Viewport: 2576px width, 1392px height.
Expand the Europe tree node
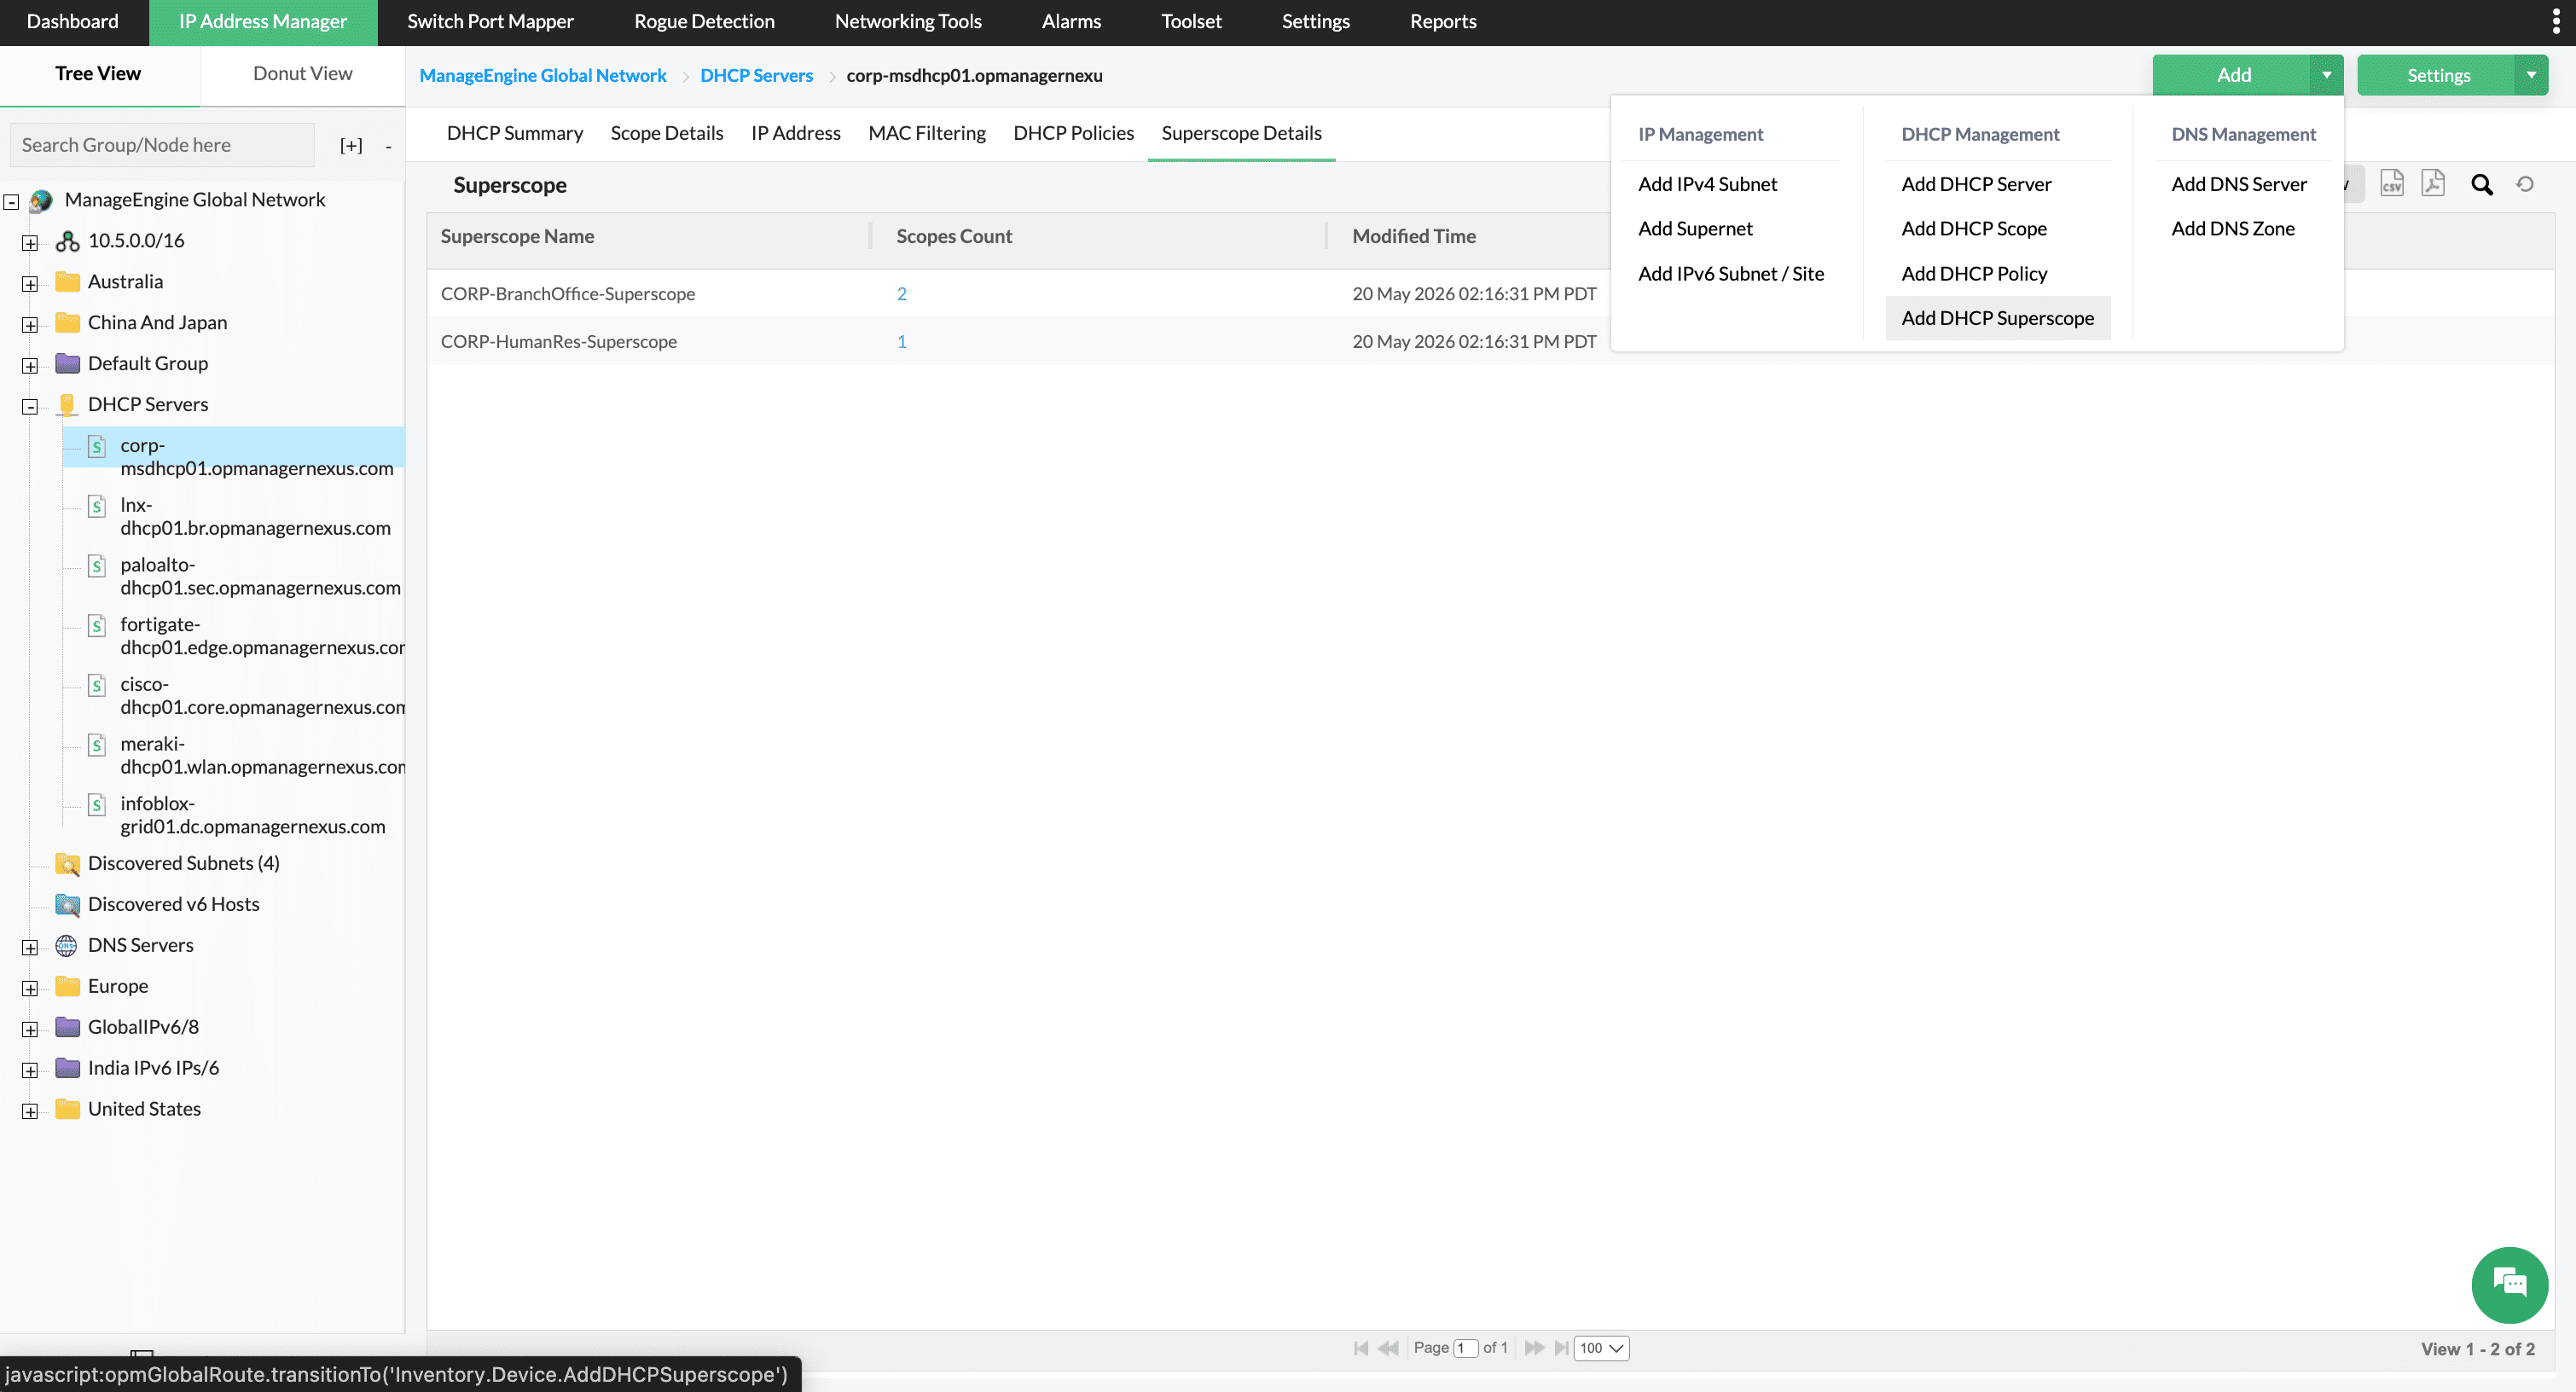tap(30, 989)
